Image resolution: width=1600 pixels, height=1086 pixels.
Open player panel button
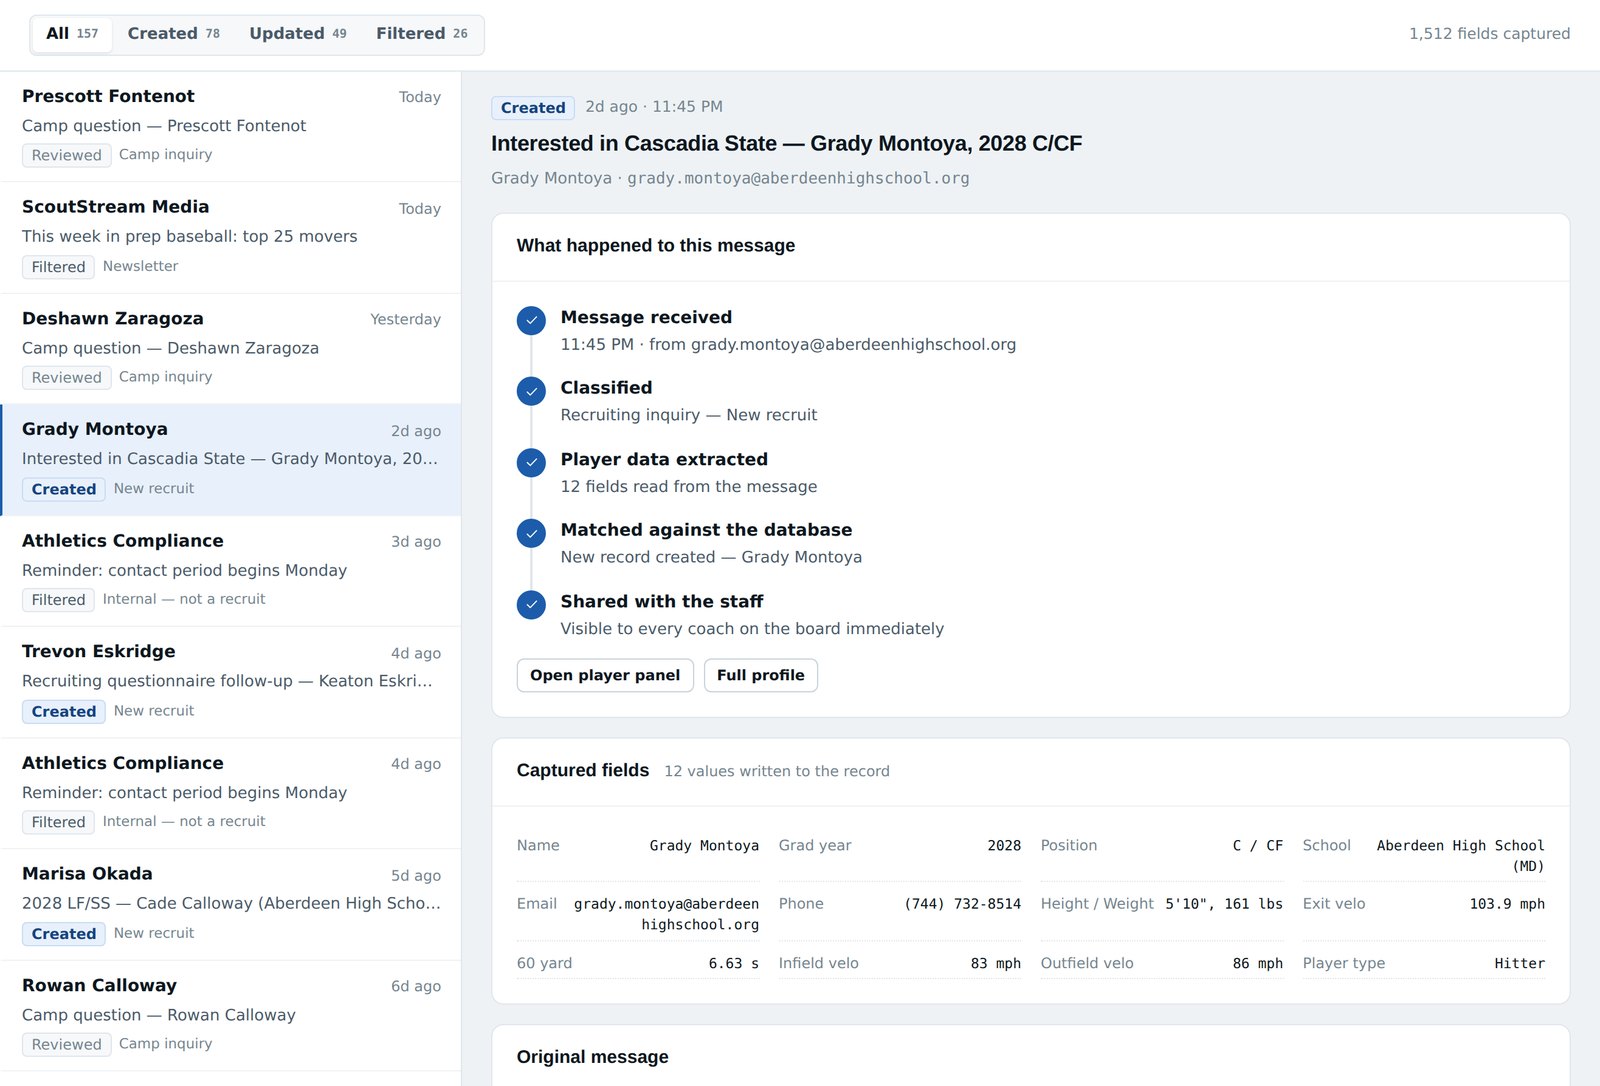(x=605, y=675)
